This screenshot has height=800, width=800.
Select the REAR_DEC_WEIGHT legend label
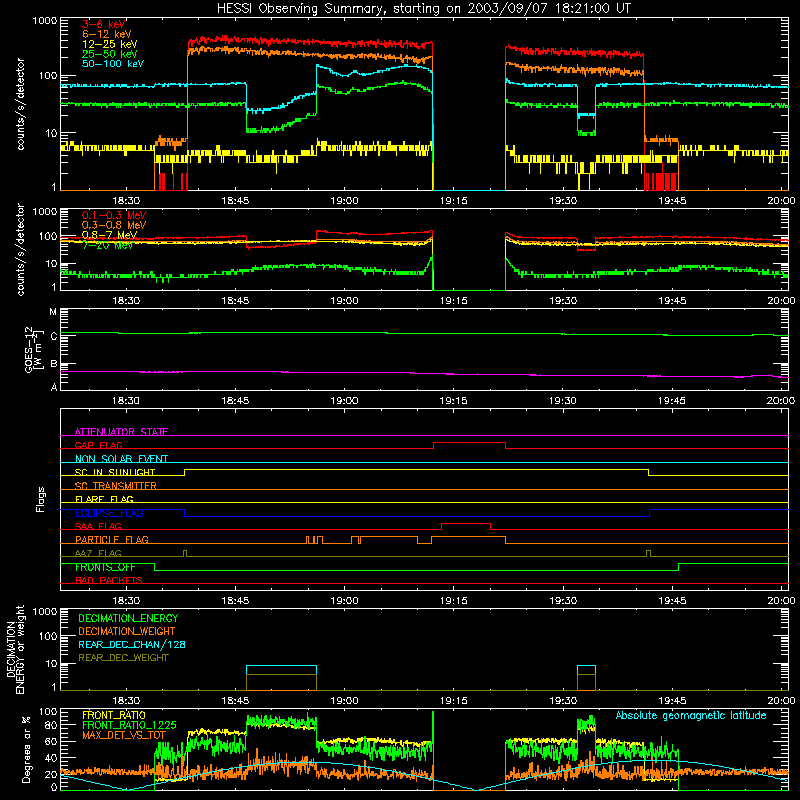click(x=123, y=658)
